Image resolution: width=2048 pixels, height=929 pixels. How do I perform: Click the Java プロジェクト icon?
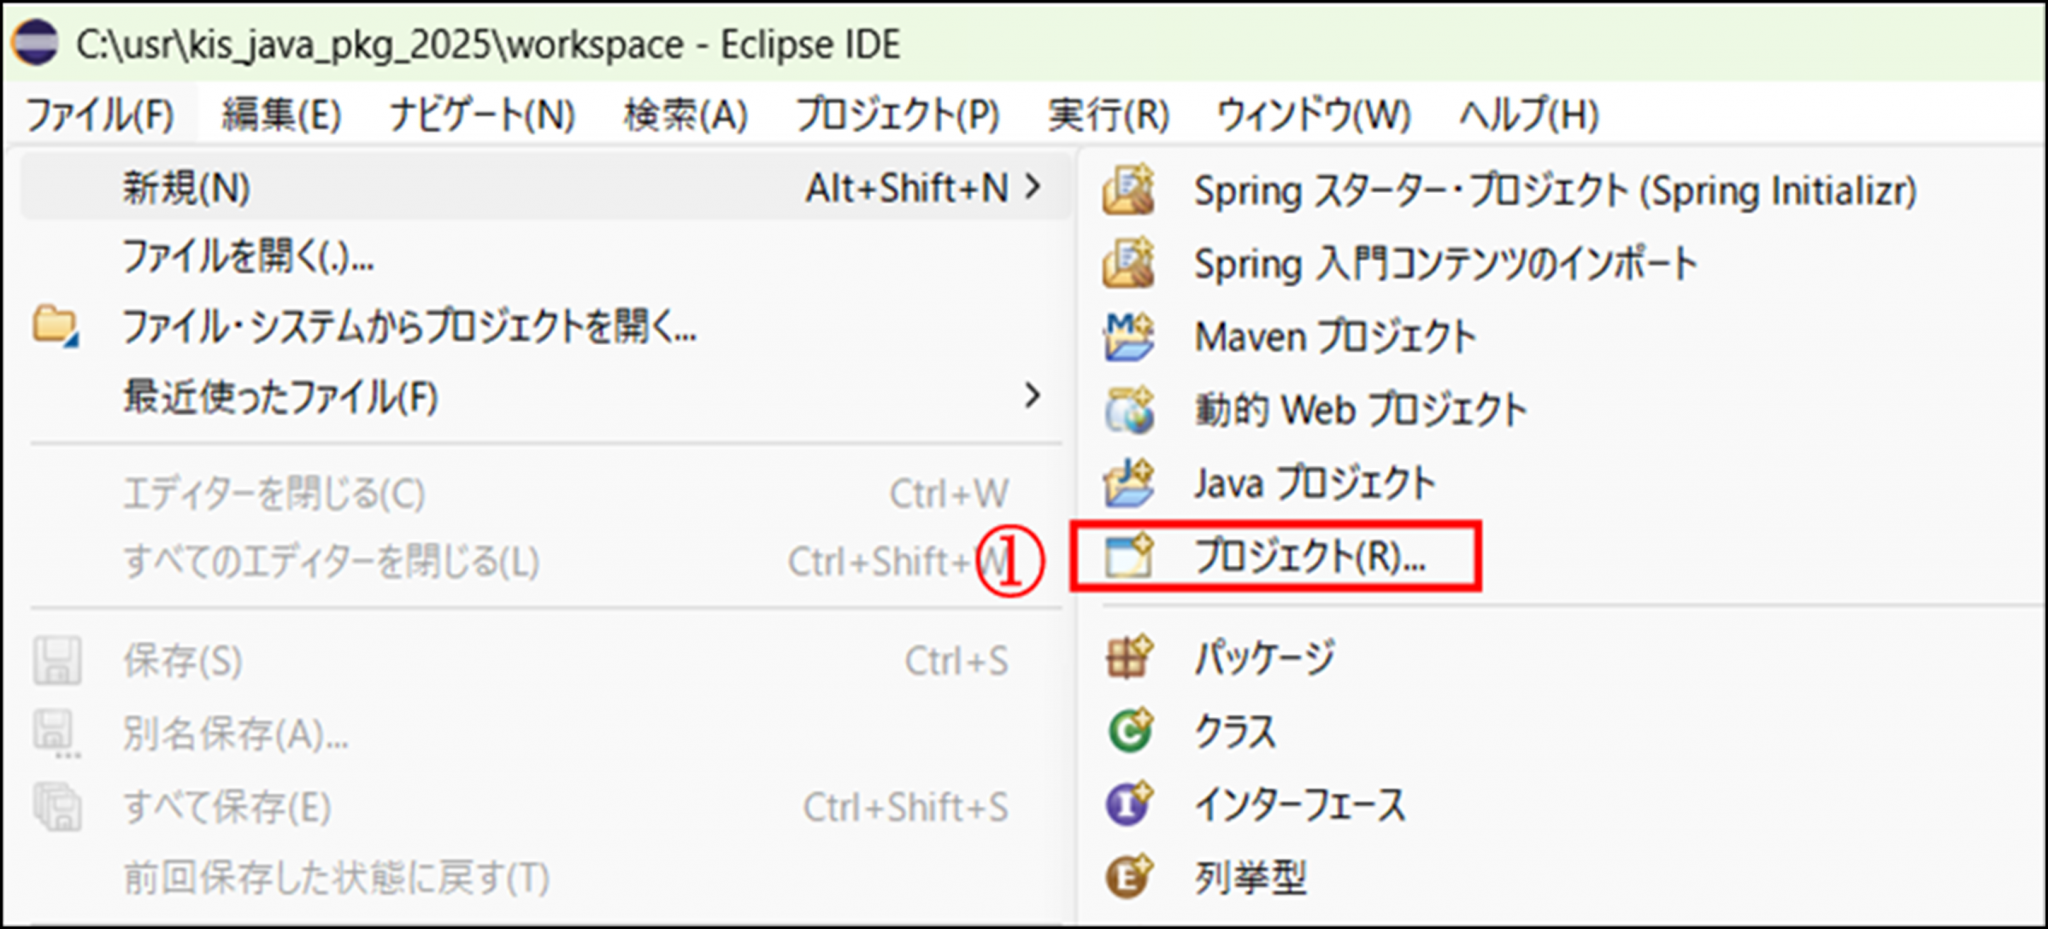tap(1129, 483)
